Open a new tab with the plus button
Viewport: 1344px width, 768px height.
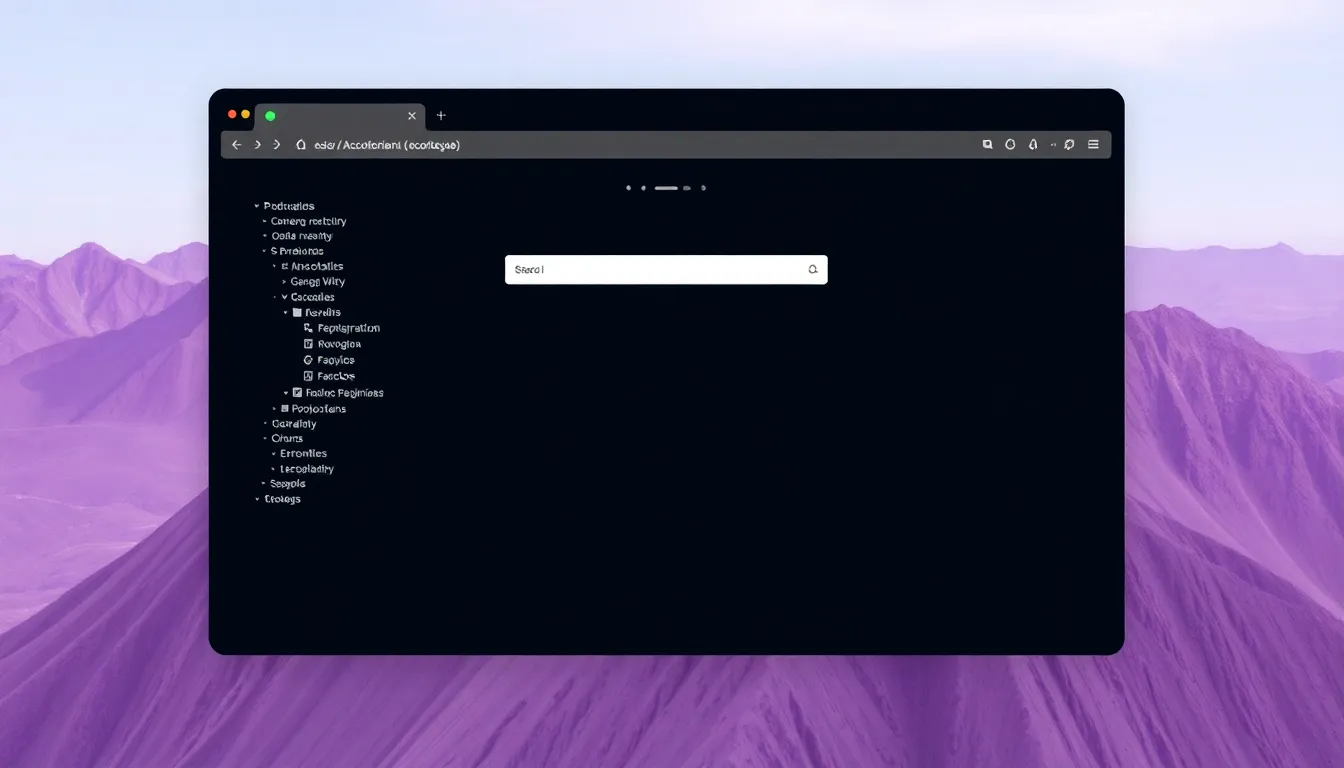(441, 116)
